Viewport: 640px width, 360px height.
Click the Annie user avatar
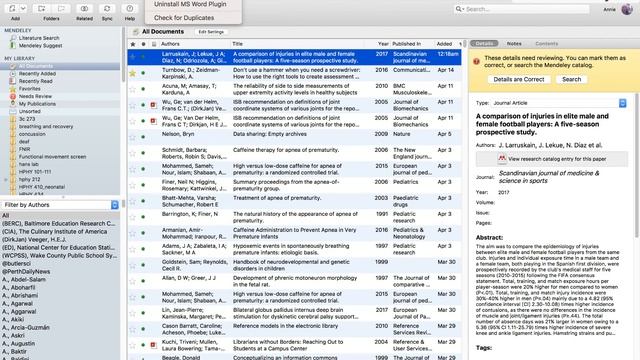(x=627, y=9)
